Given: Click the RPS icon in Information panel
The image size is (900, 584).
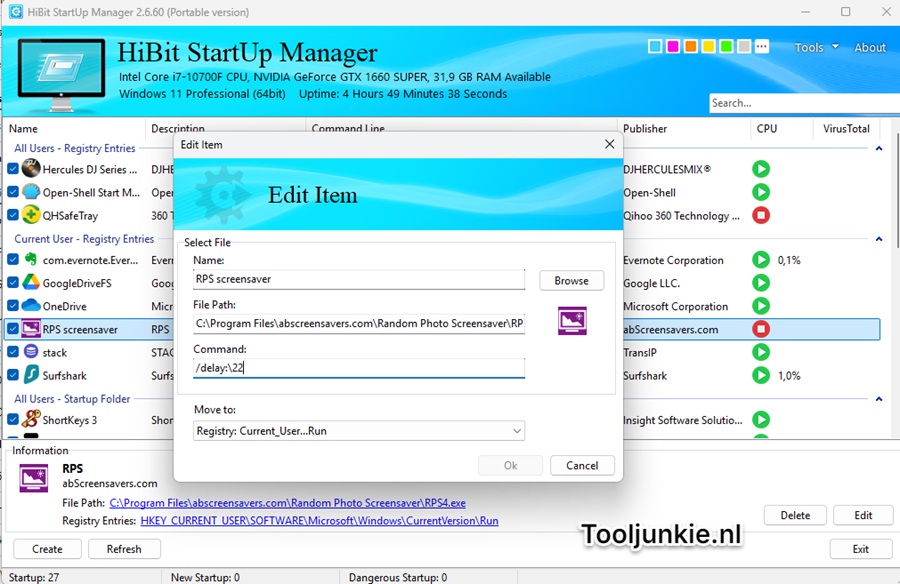Looking at the screenshot, I should (x=34, y=478).
